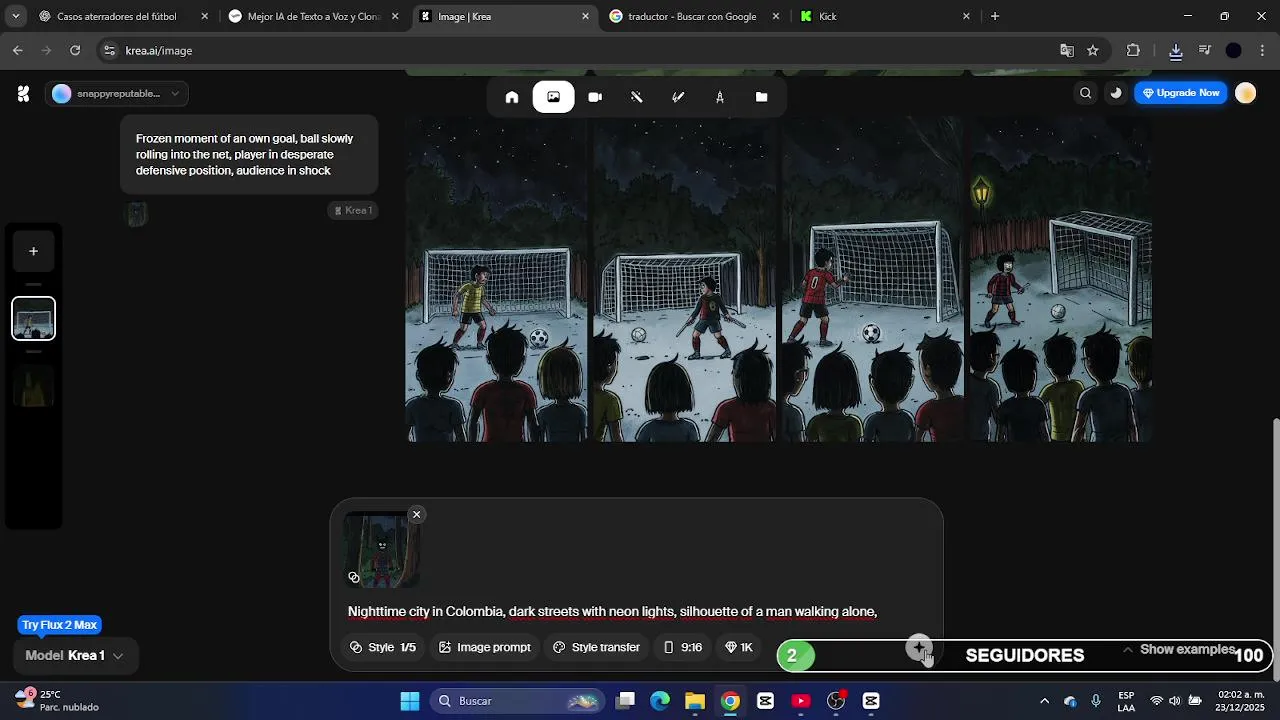Open File Explorer from taskbar

pos(695,701)
